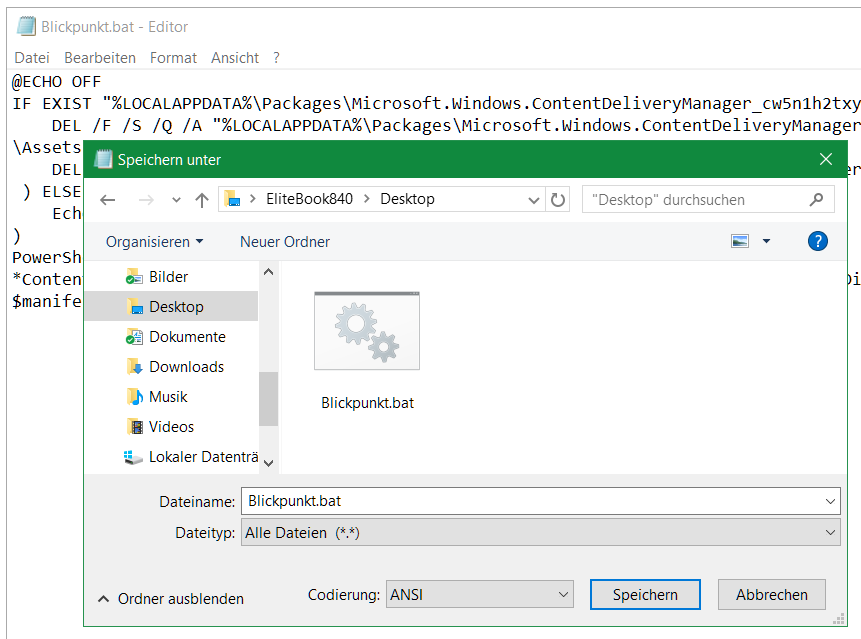Click the Back arrow in save dialog

(108, 200)
